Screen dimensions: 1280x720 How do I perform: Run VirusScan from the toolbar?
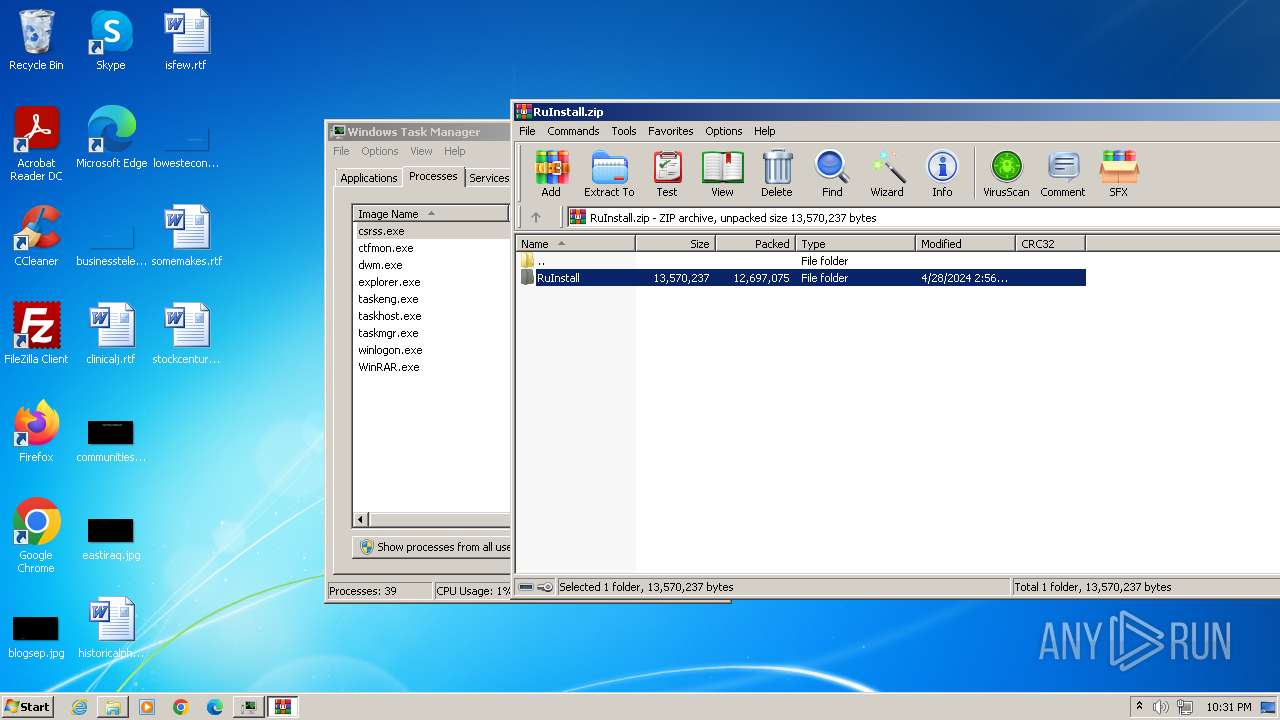[1006, 173]
